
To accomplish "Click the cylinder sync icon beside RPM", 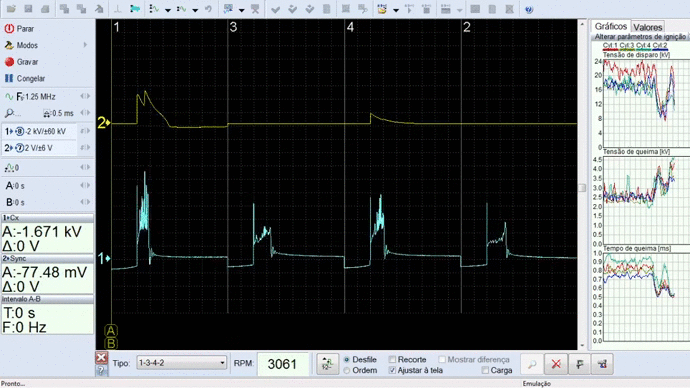I will [x=327, y=364].
